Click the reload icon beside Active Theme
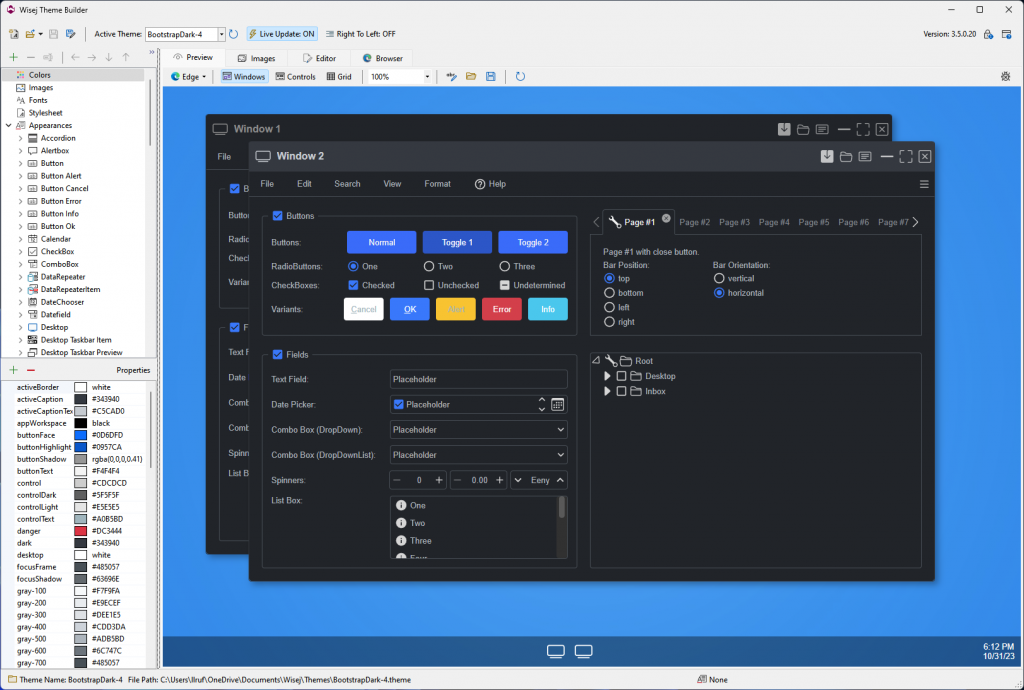 (x=234, y=34)
